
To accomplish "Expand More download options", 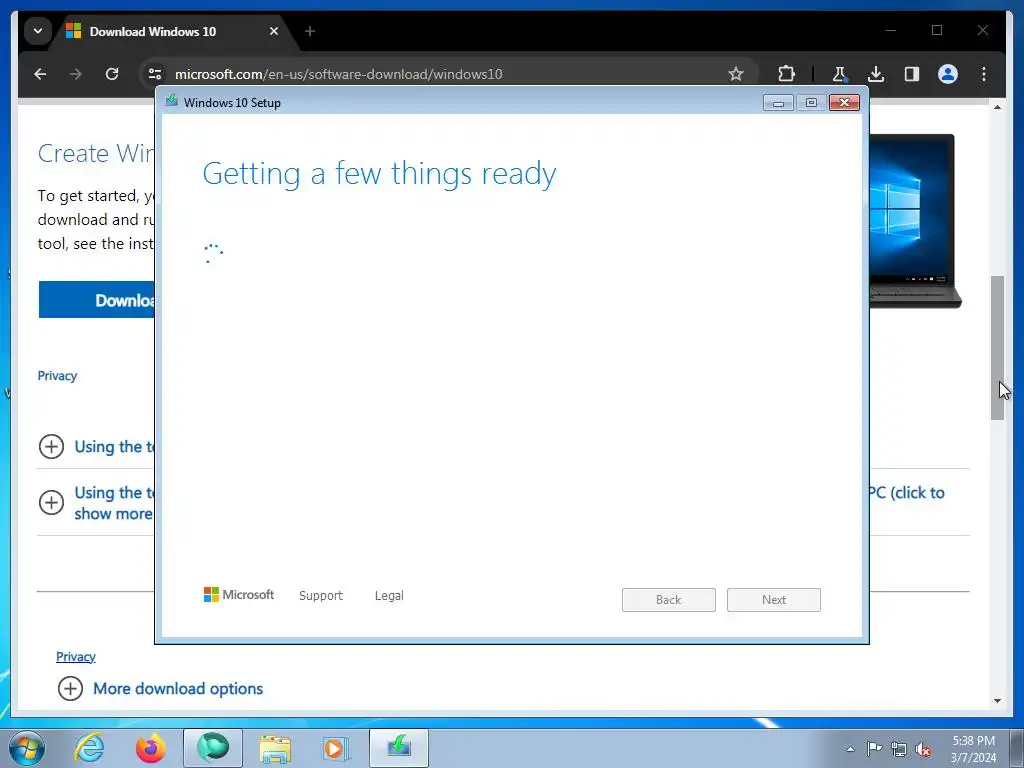I will (x=161, y=688).
